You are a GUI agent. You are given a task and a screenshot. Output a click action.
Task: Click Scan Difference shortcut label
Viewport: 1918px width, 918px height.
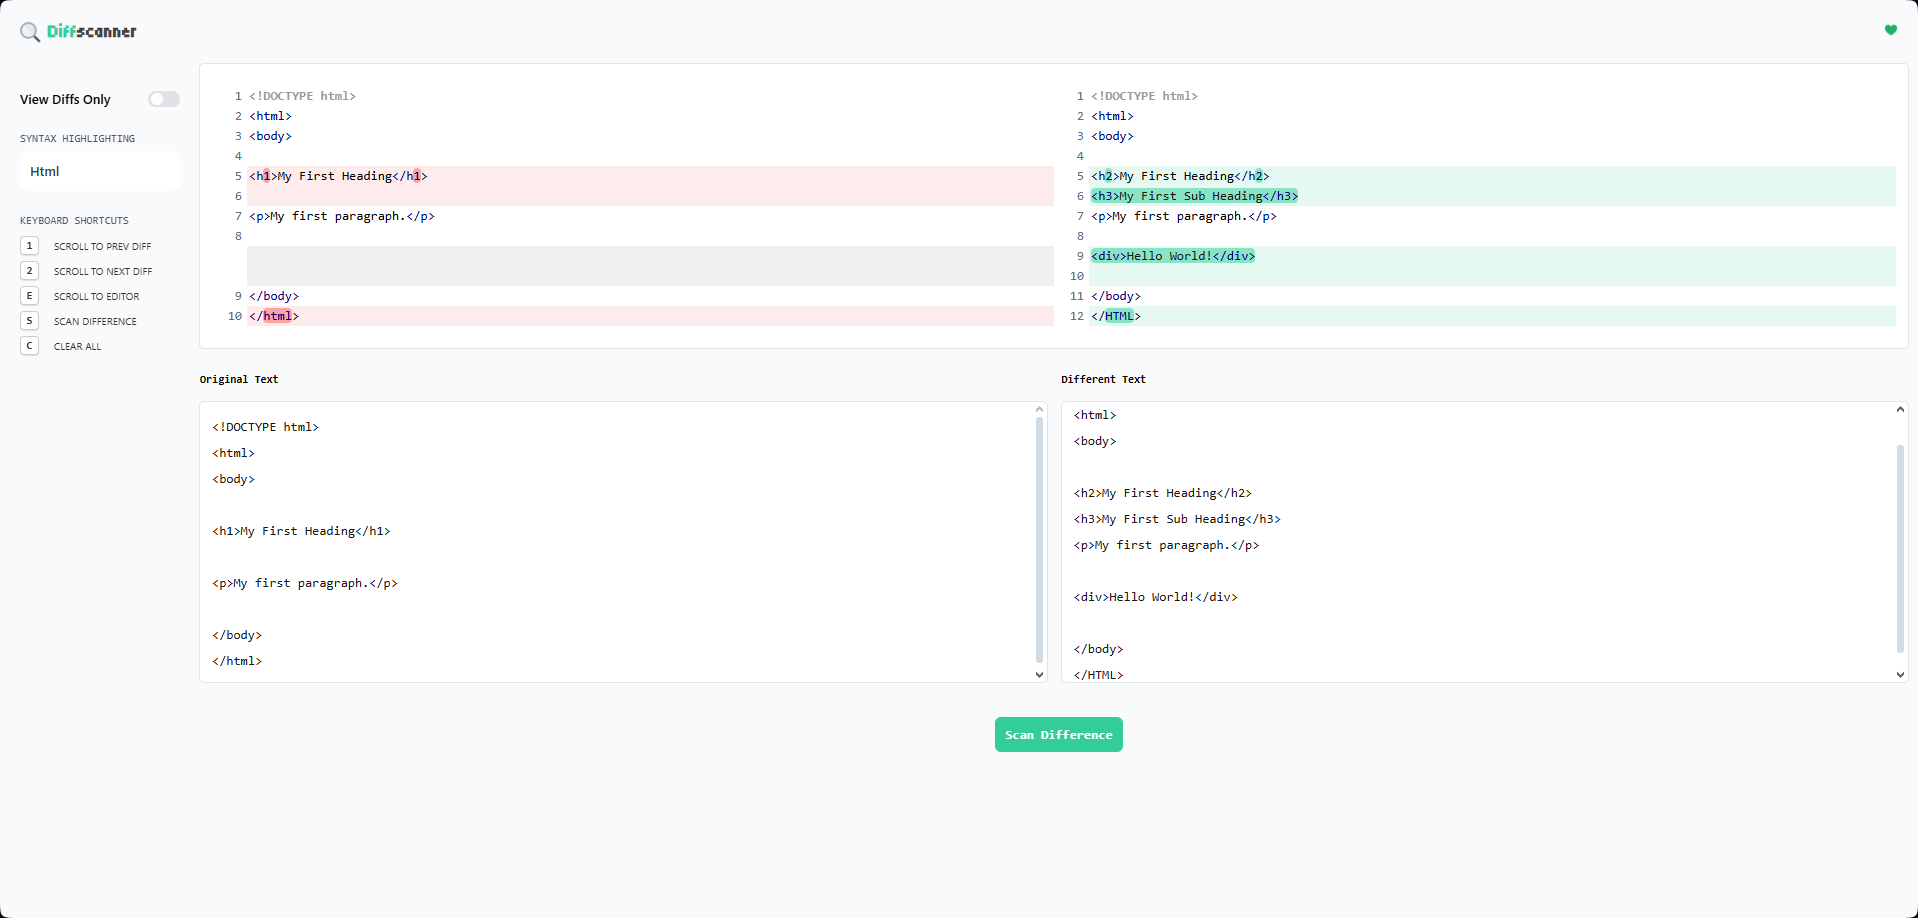(95, 322)
